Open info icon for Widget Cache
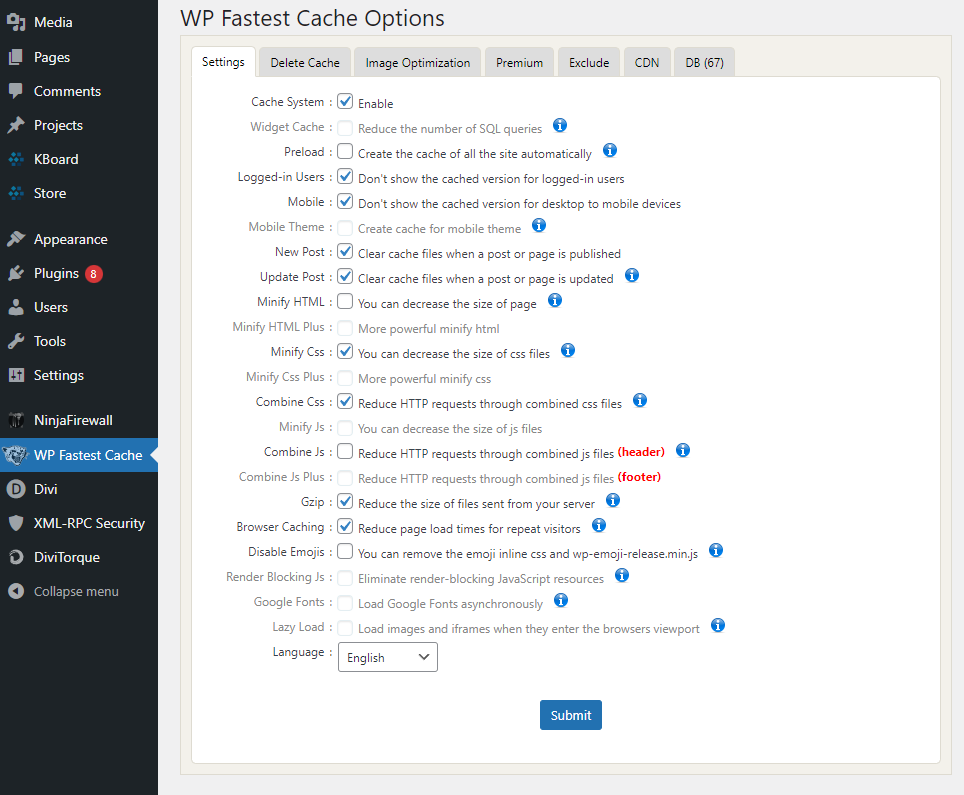Image resolution: width=964 pixels, height=795 pixels. (x=559, y=125)
